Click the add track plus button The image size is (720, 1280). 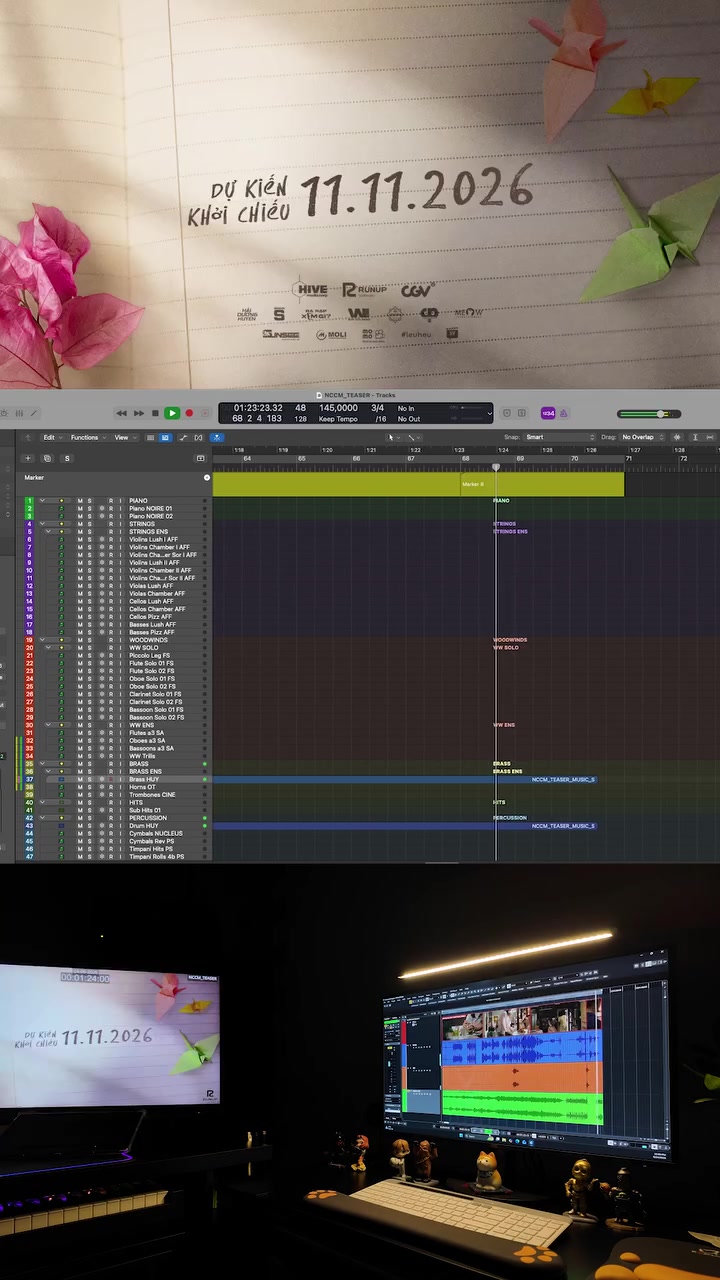click(x=28, y=458)
